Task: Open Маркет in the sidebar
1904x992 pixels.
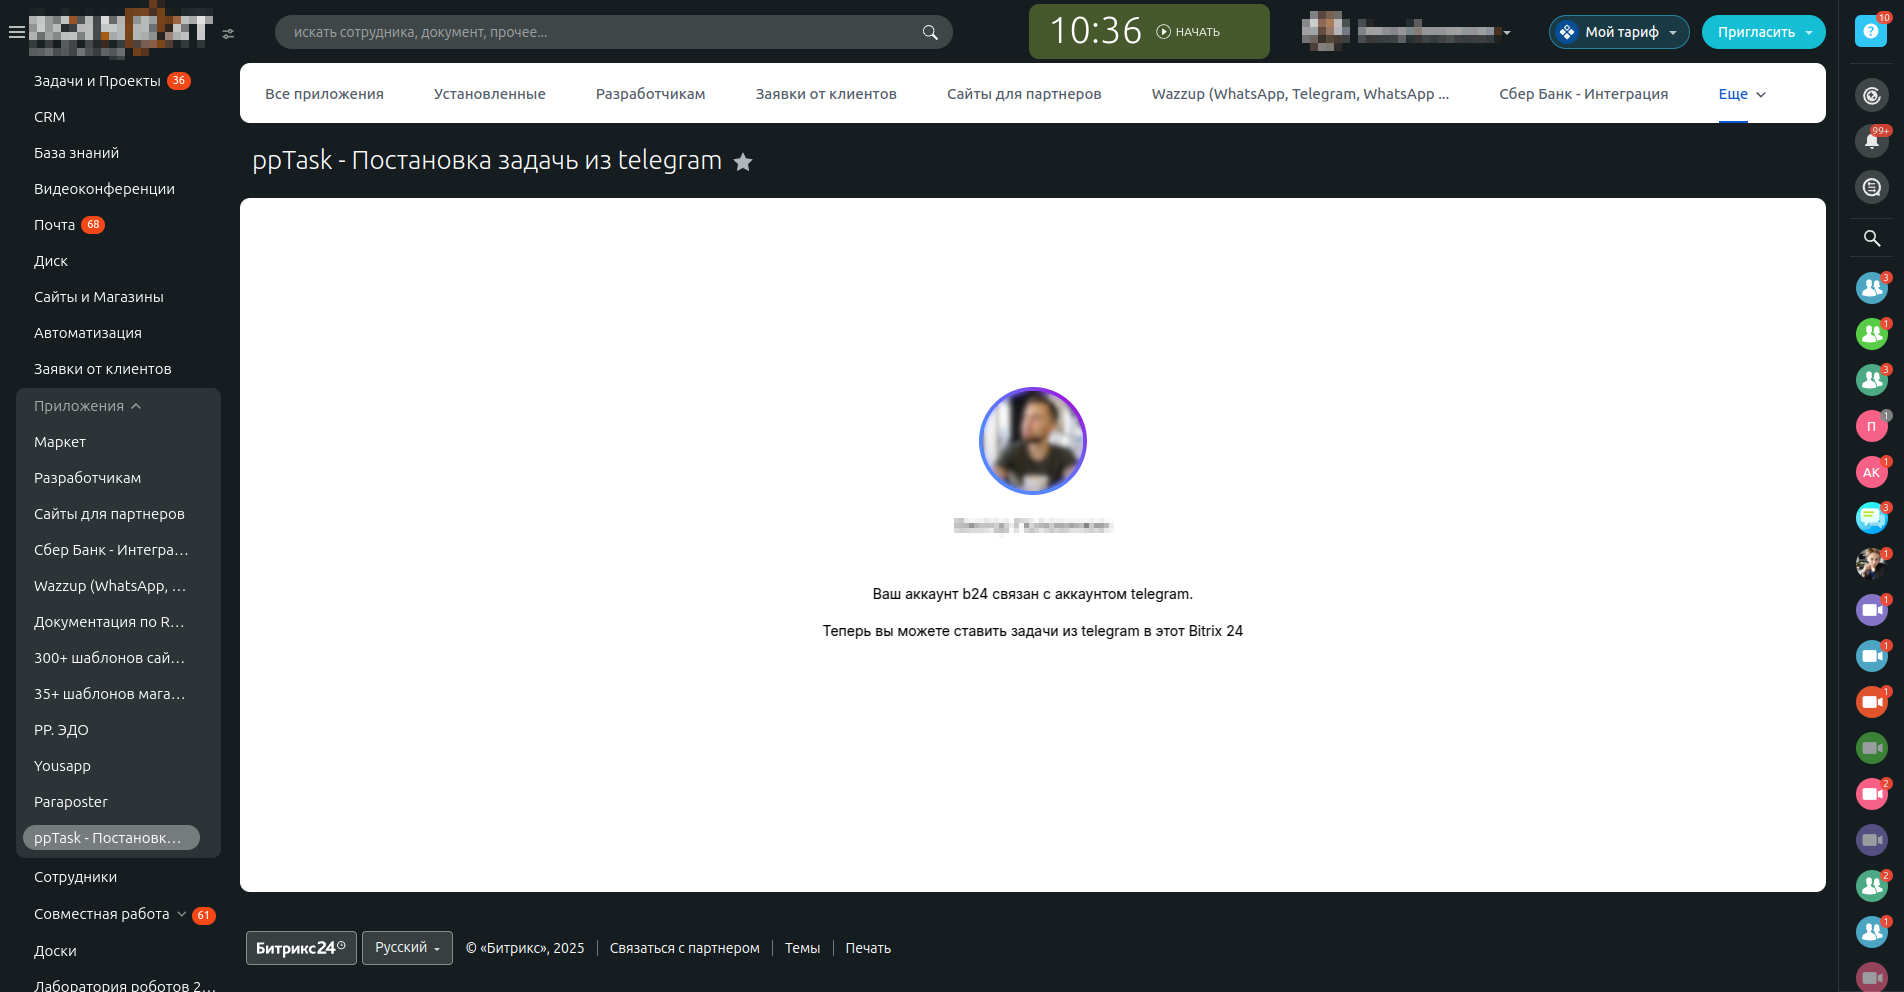Action: click(60, 442)
